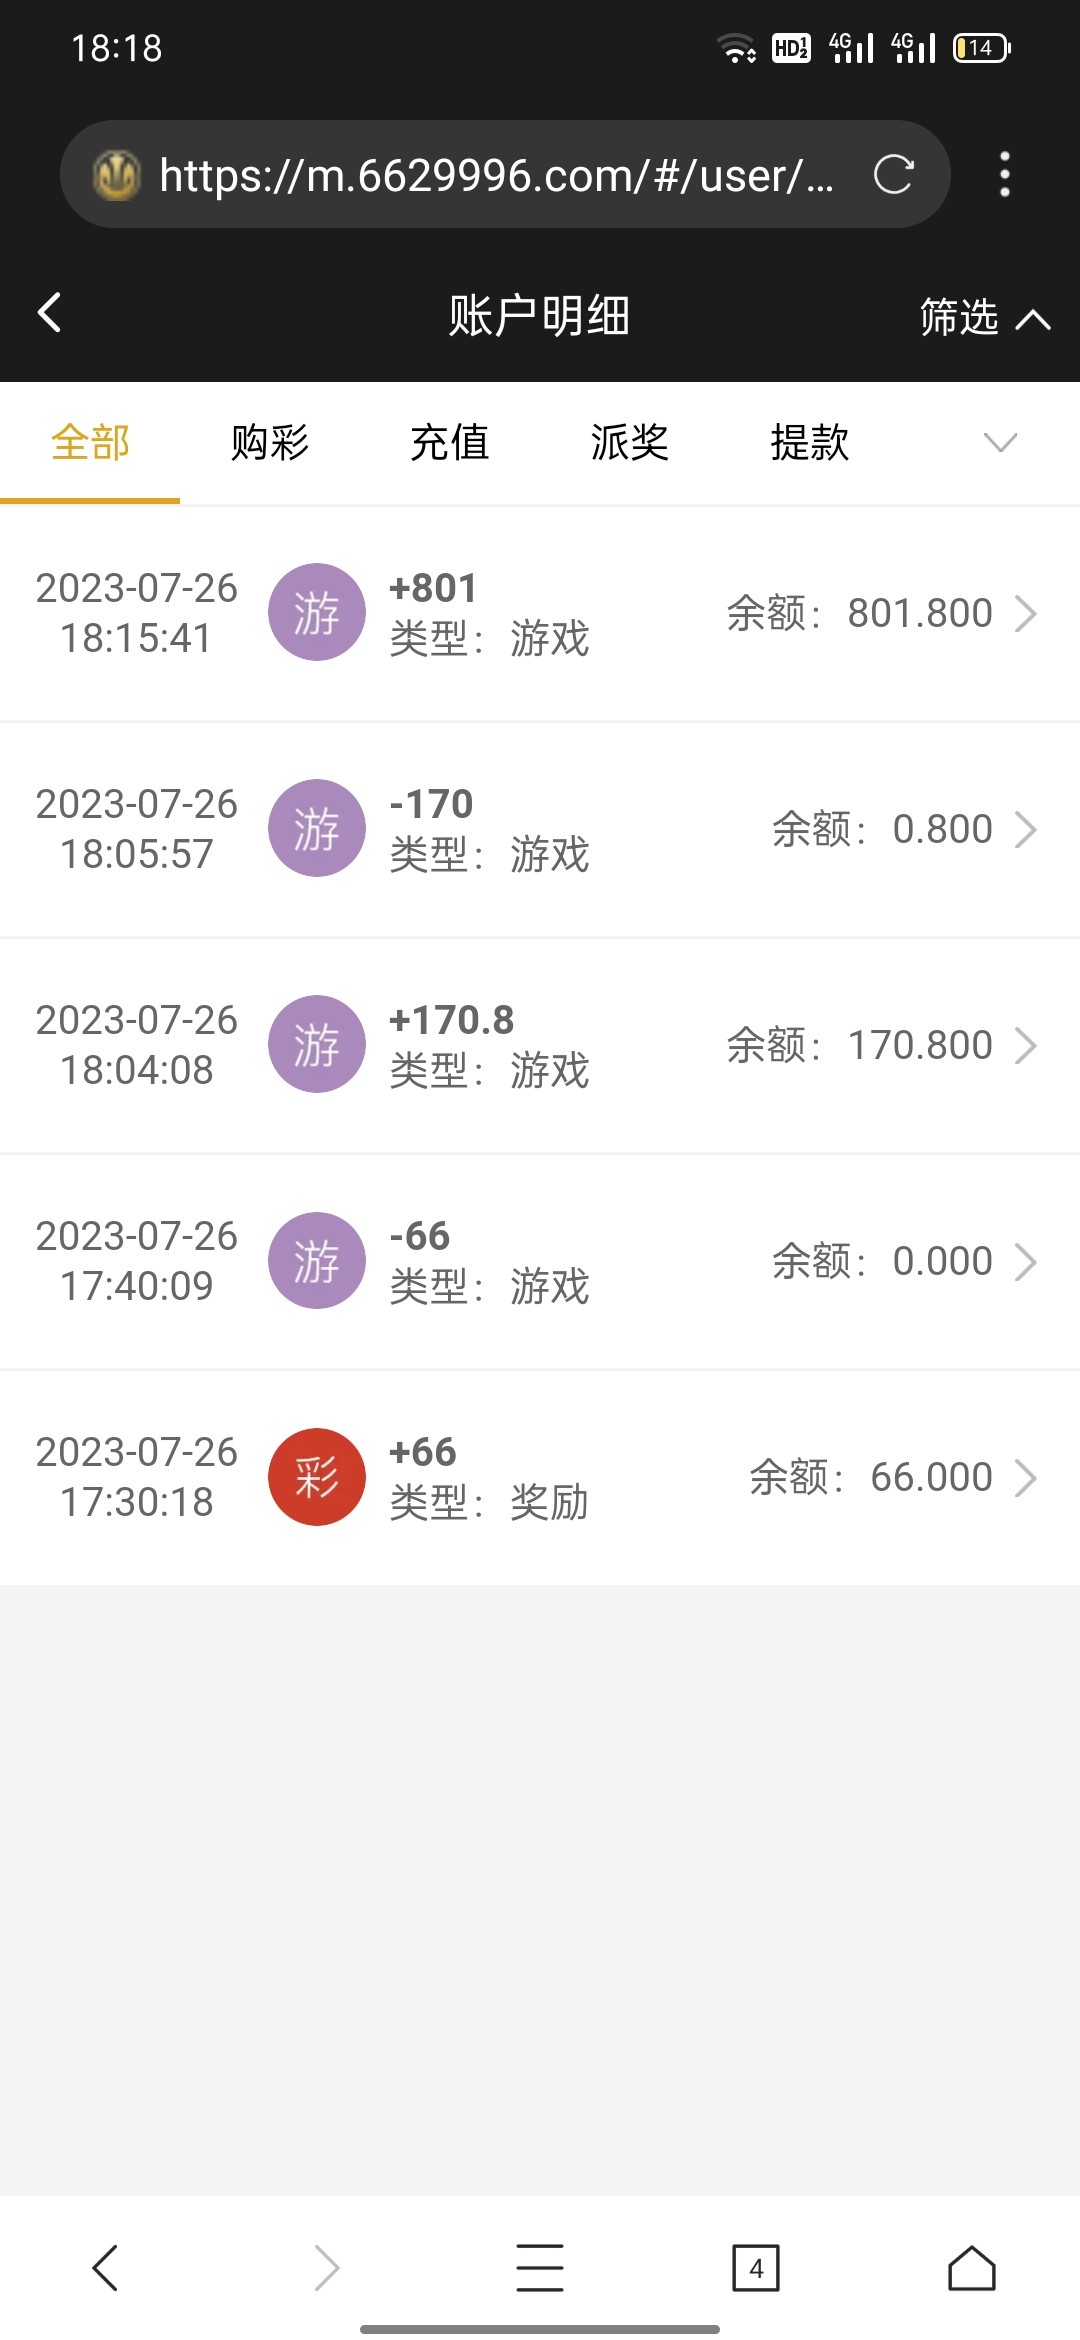Select the 全部 tab

90,442
